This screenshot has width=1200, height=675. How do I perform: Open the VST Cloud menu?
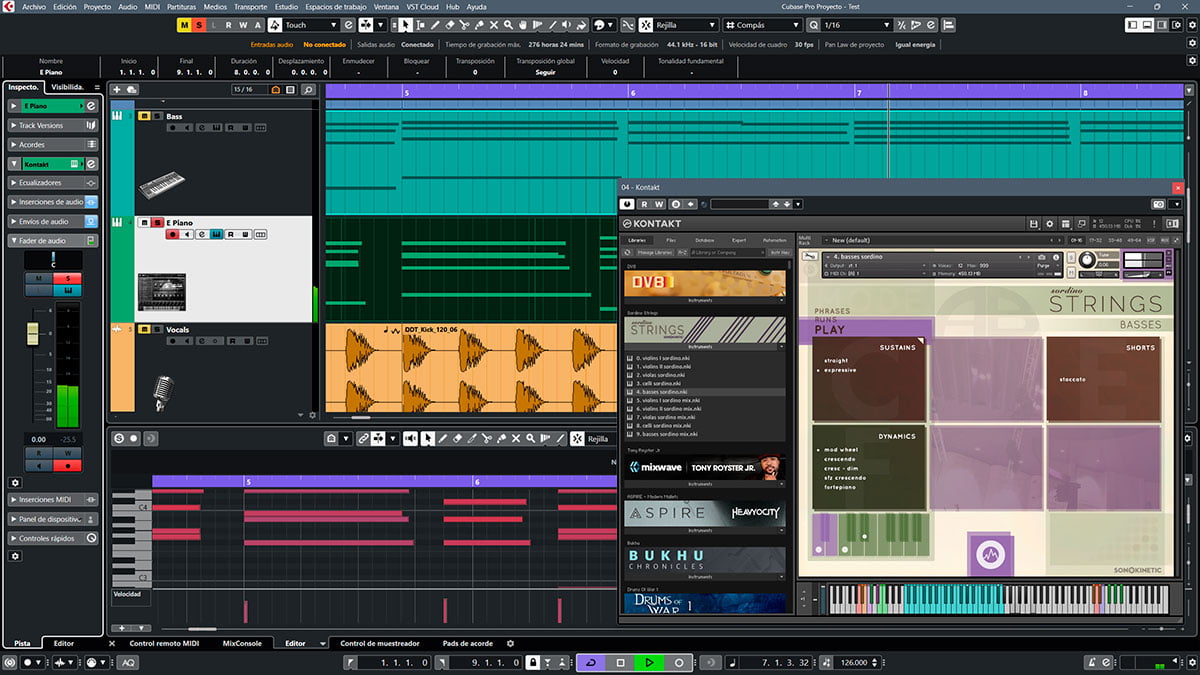pyautogui.click(x=422, y=6)
